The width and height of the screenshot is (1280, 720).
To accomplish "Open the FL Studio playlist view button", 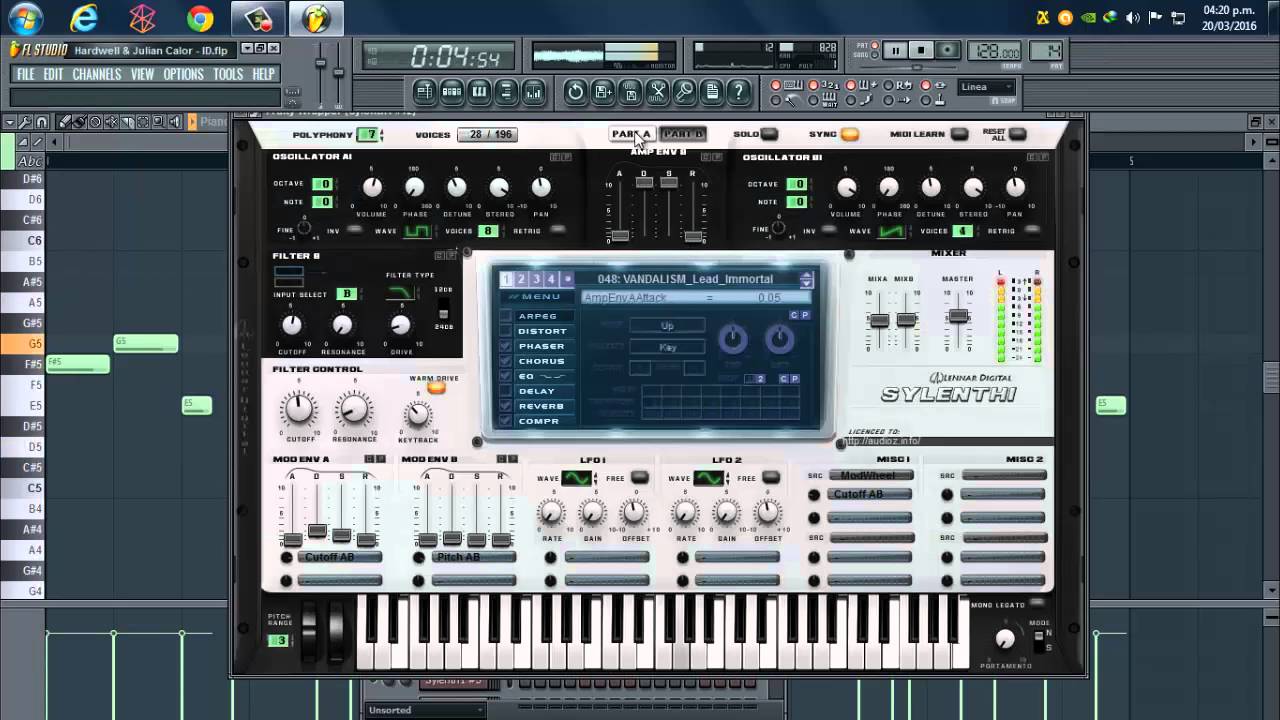I will (x=425, y=92).
